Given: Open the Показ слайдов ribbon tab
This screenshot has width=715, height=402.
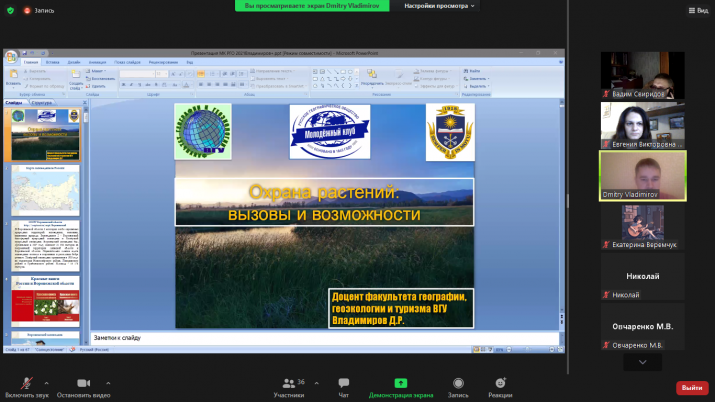Looking at the screenshot, I should [x=127, y=62].
